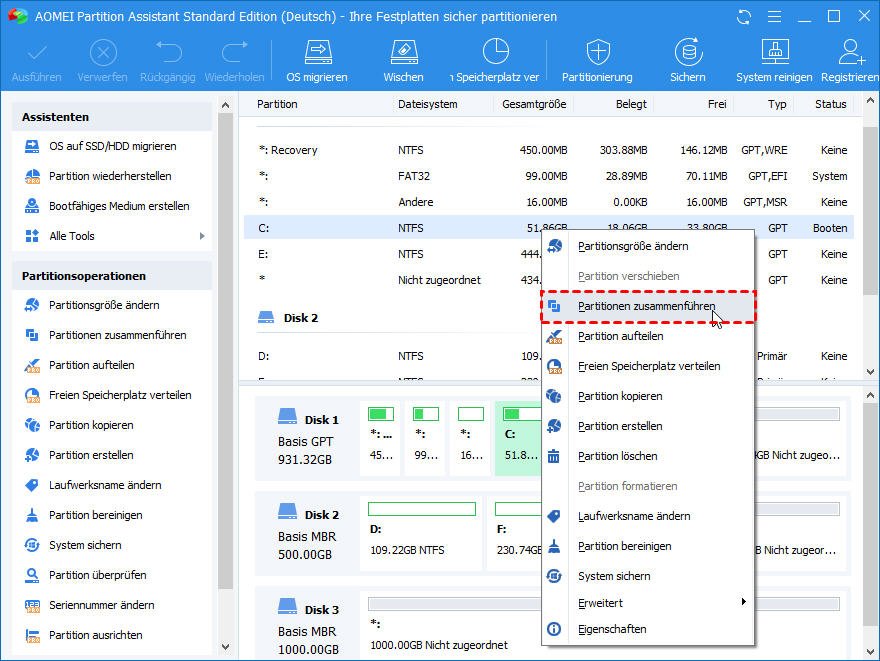Sort by the Partition column header
This screenshot has width=880, height=661.
coord(277,104)
